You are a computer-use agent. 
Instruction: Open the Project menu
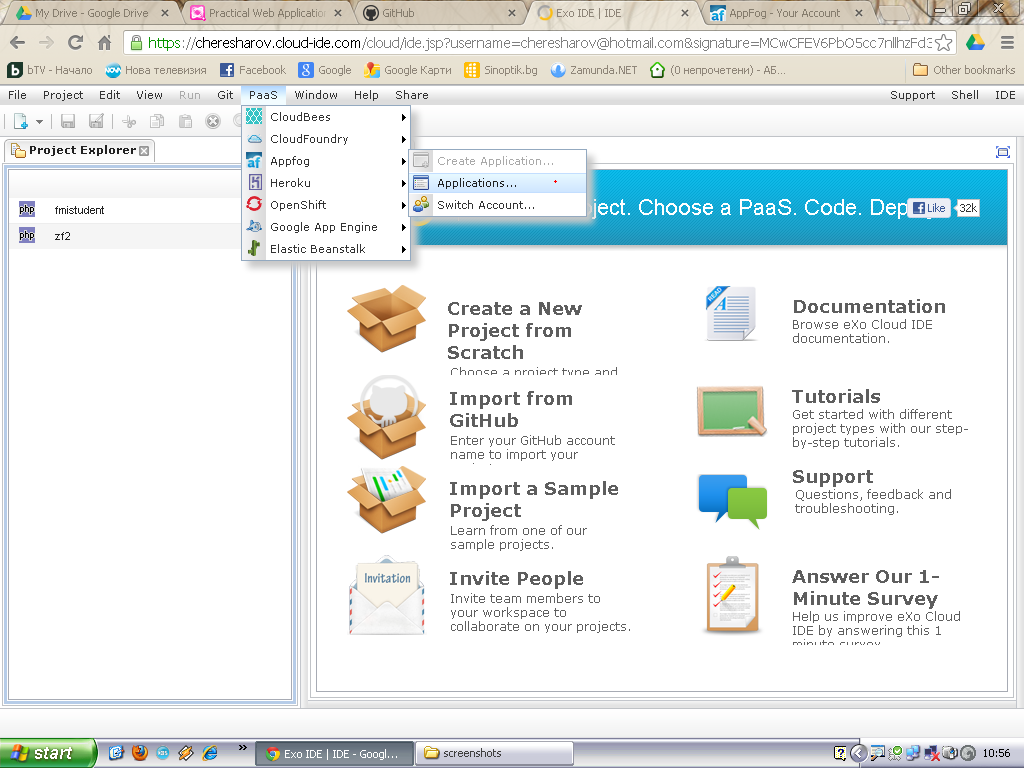[x=63, y=95]
